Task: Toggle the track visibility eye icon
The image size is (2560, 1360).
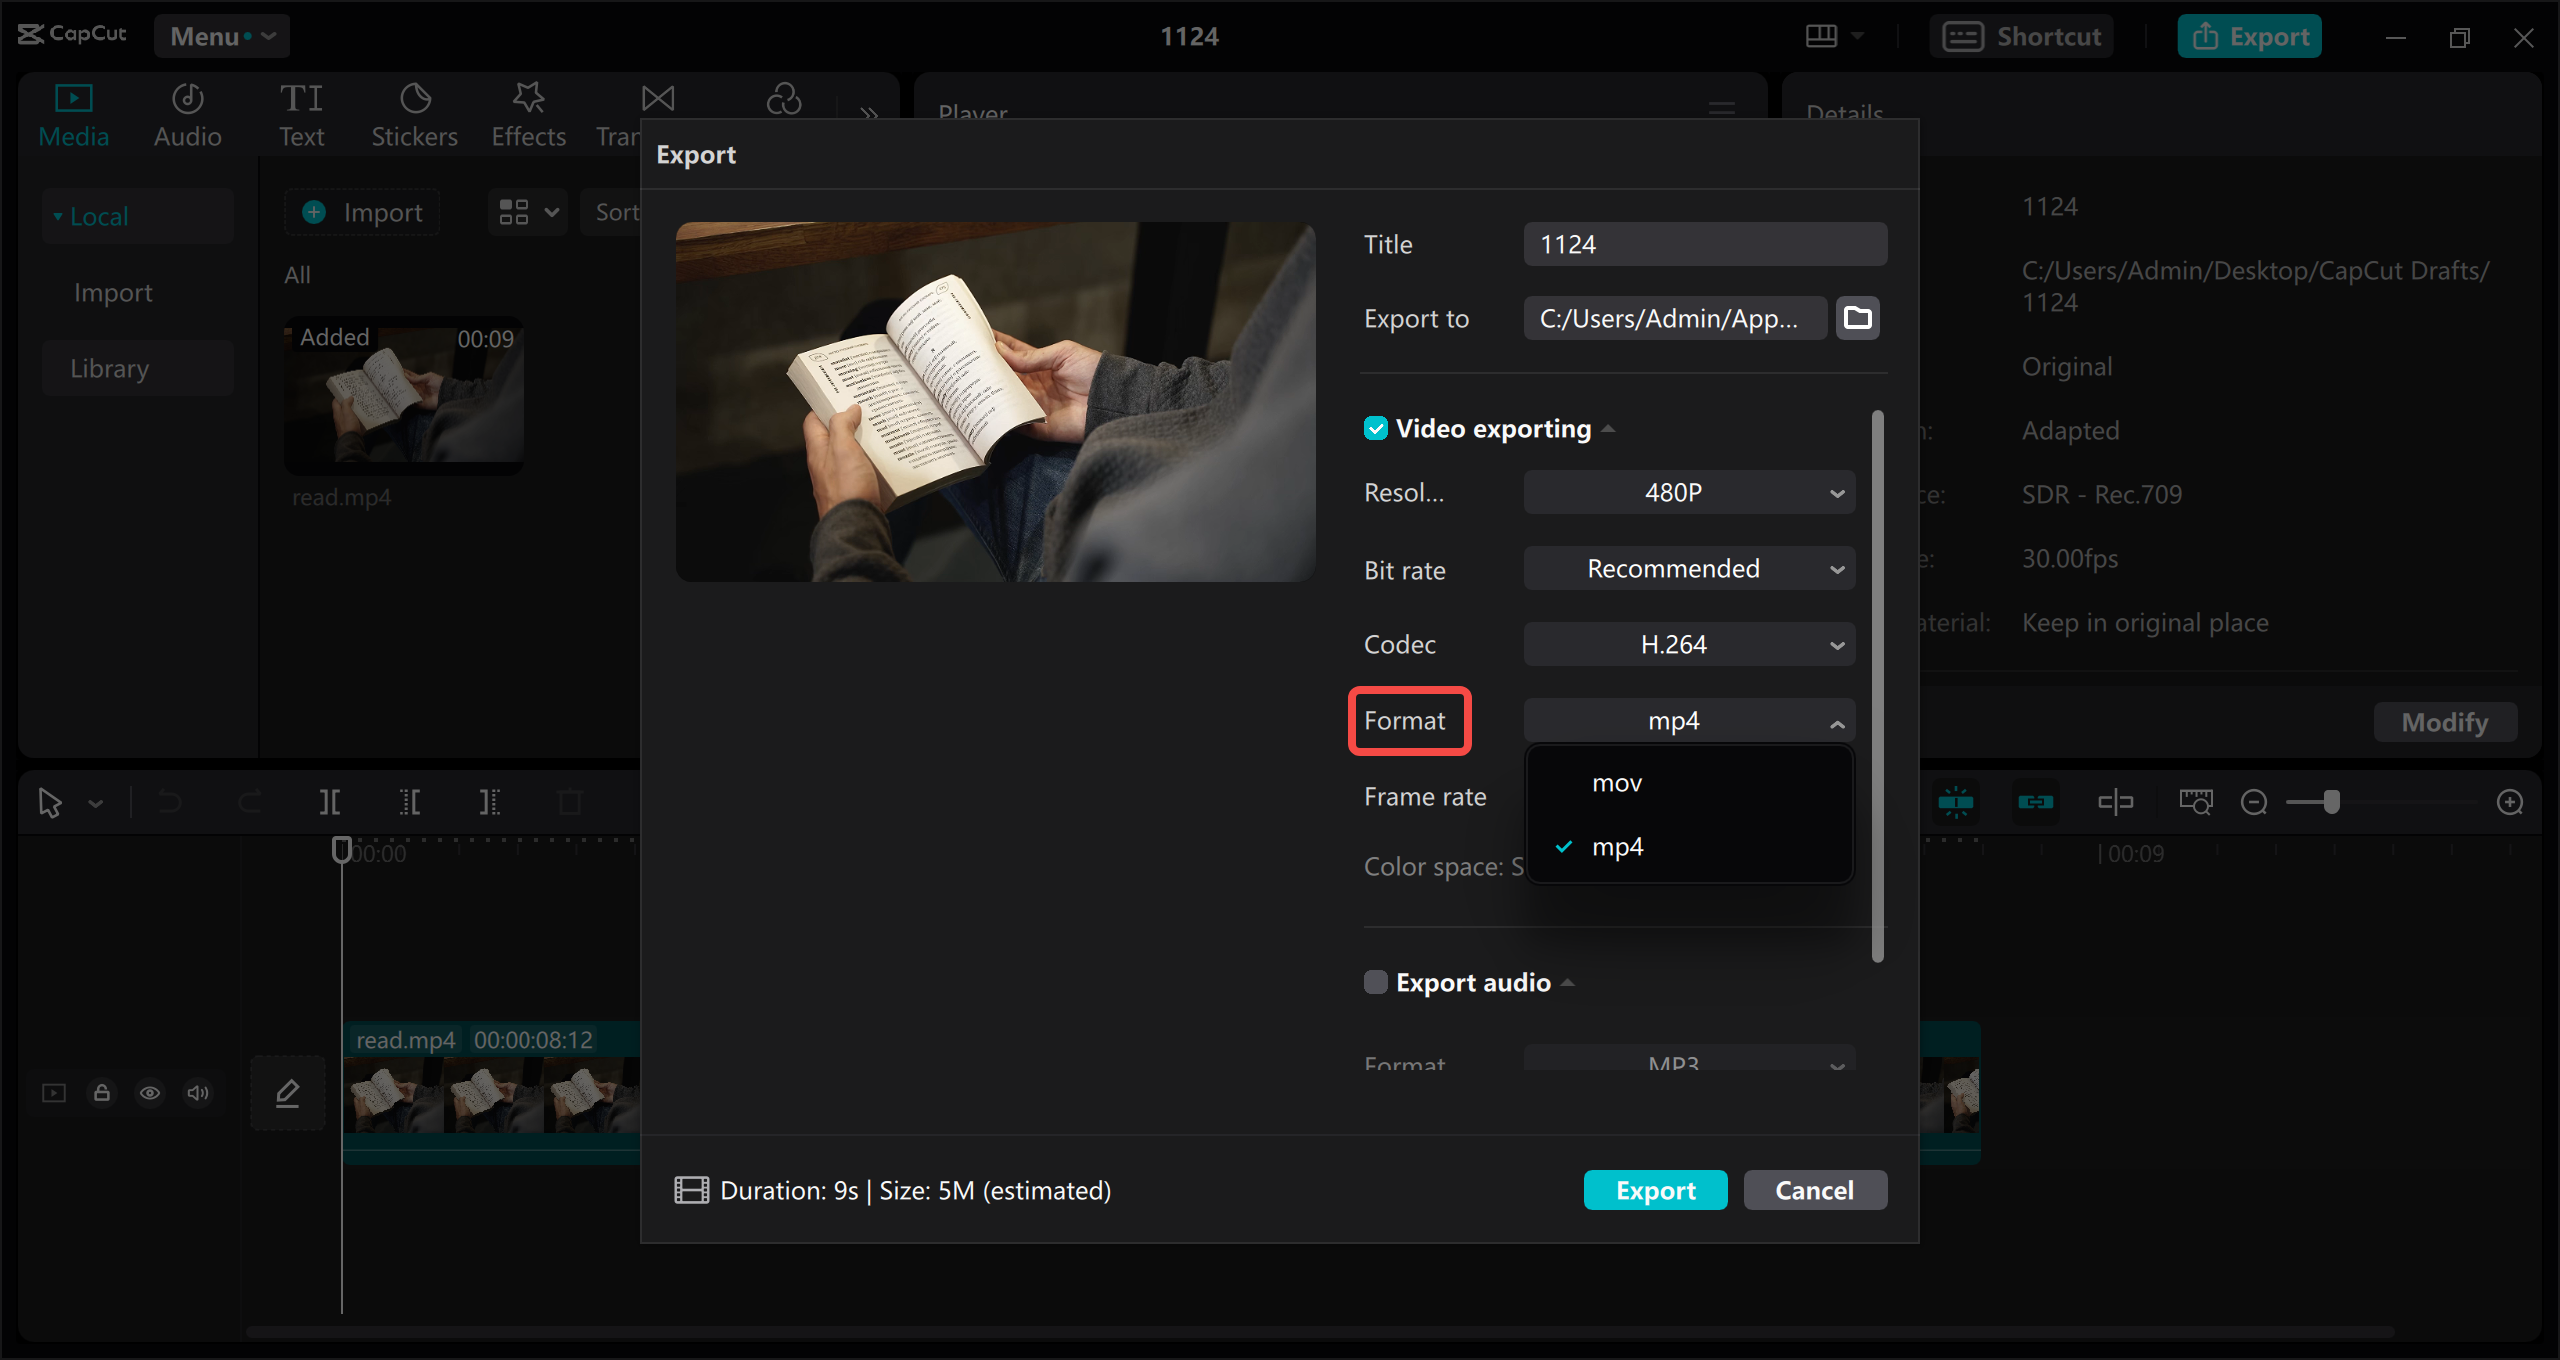Action: [151, 1092]
